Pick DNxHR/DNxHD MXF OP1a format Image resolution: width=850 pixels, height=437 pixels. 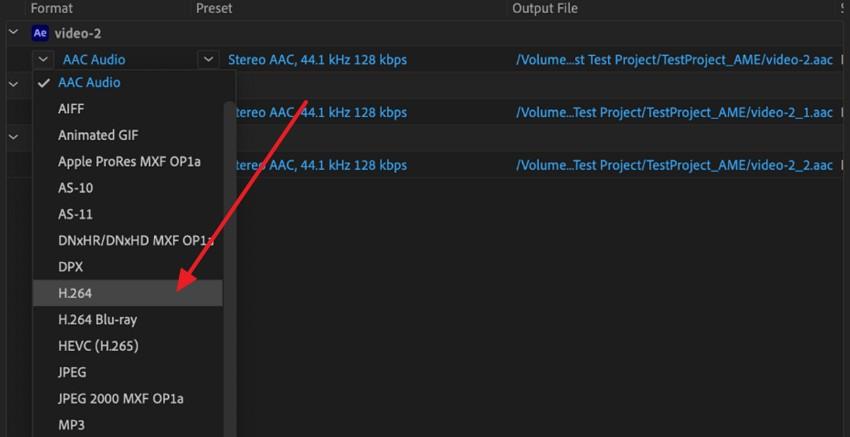coord(128,241)
